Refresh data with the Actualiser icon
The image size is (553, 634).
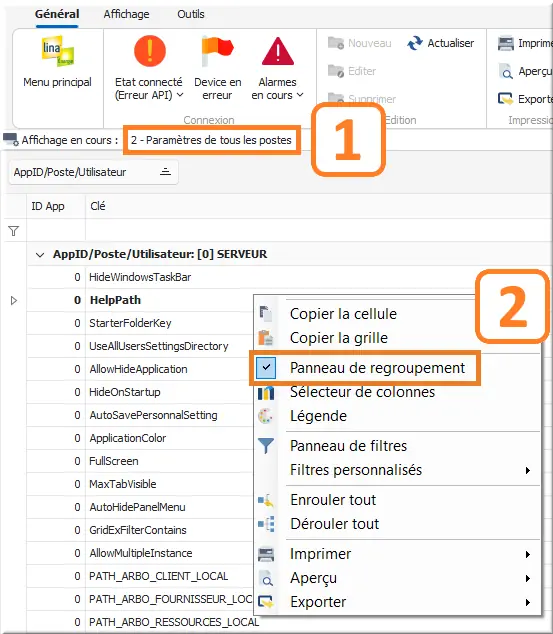click(x=415, y=43)
